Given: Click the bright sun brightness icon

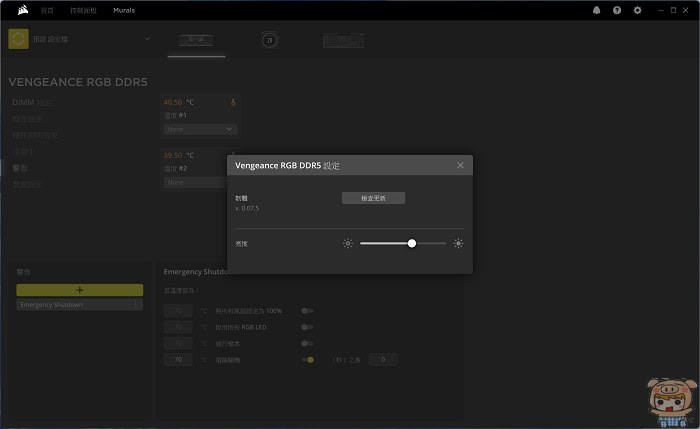Looking at the screenshot, I should click(458, 243).
